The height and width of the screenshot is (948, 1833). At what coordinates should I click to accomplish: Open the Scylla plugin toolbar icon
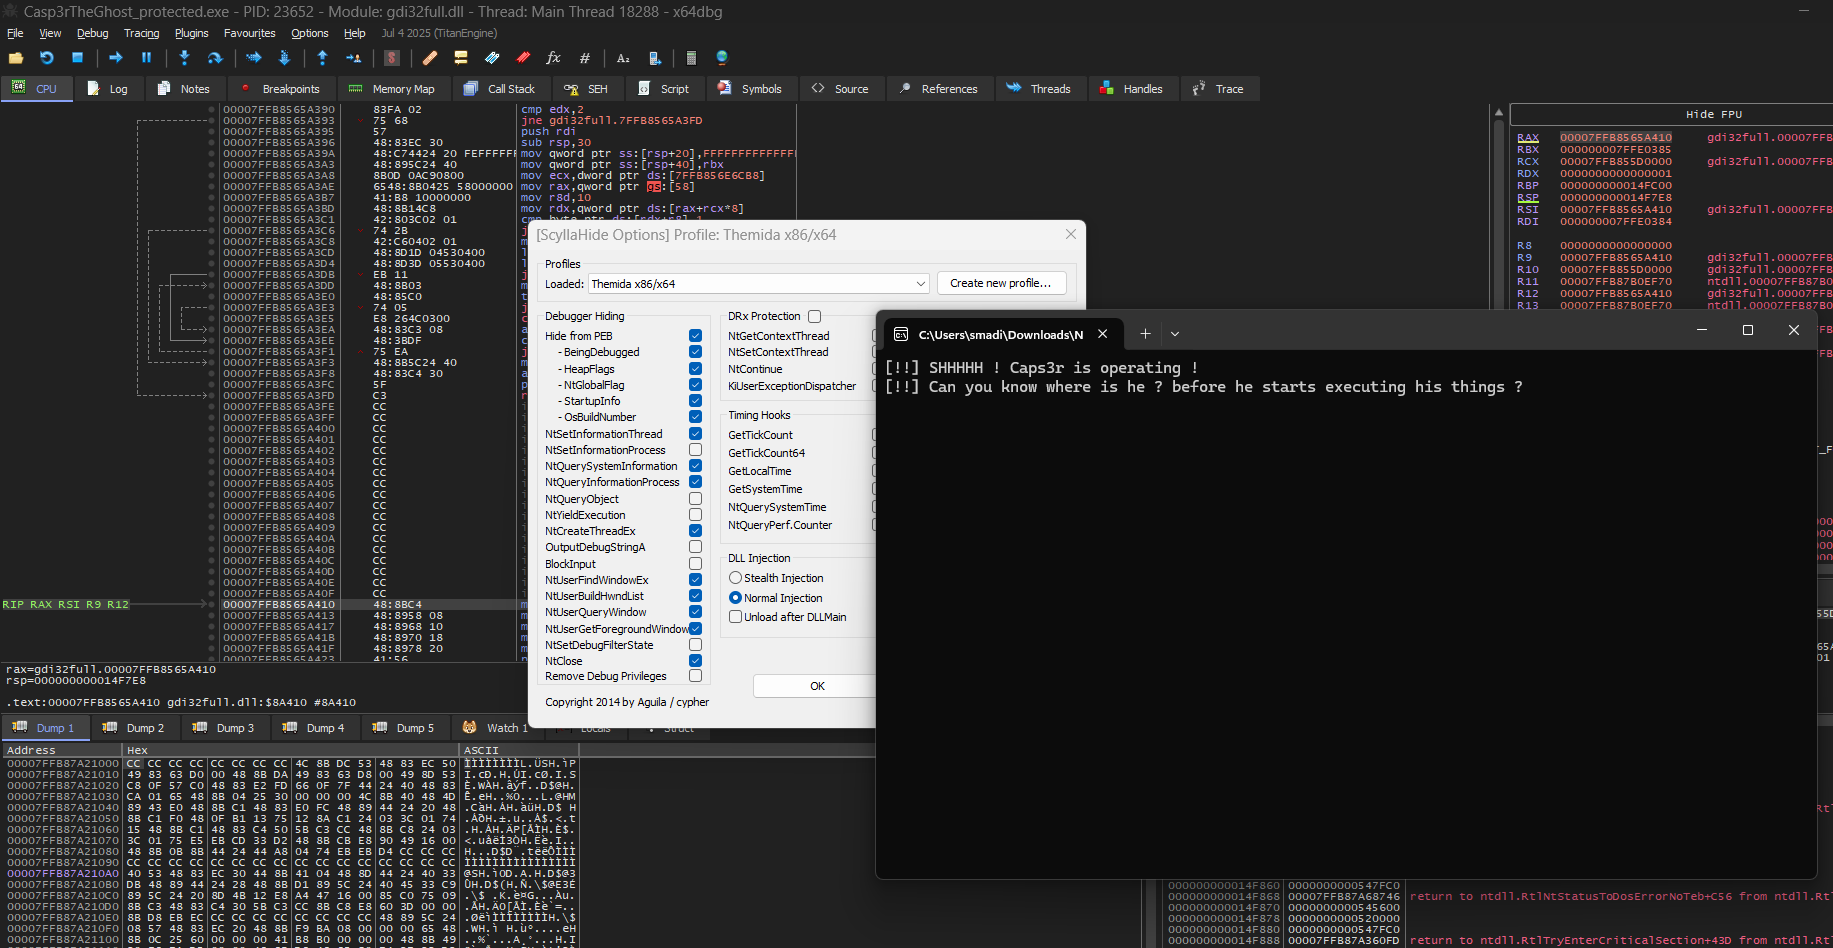[x=392, y=58]
